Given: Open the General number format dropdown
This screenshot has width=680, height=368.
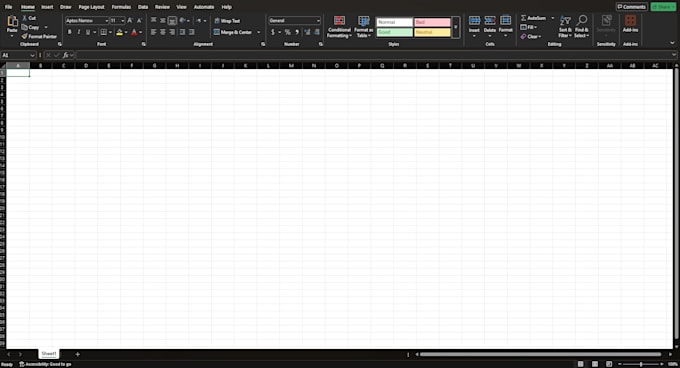Looking at the screenshot, I should click(294, 20).
